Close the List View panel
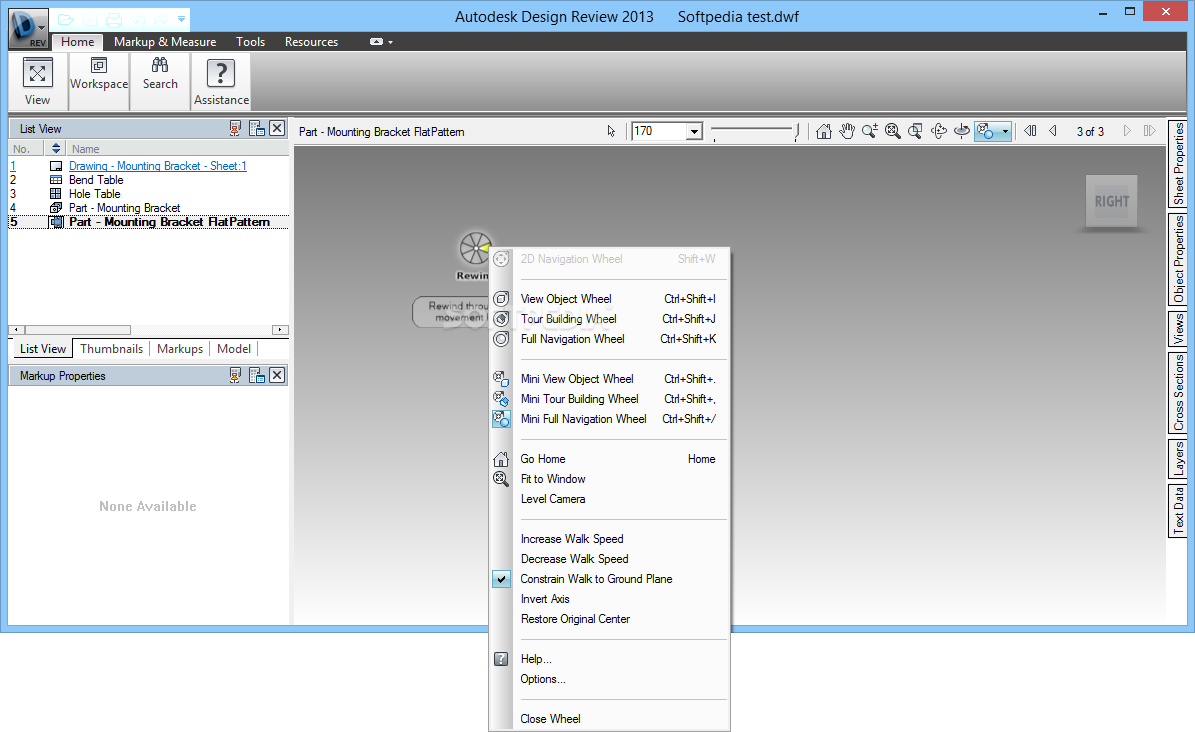Viewport: 1195px width, 732px height. 277,128
